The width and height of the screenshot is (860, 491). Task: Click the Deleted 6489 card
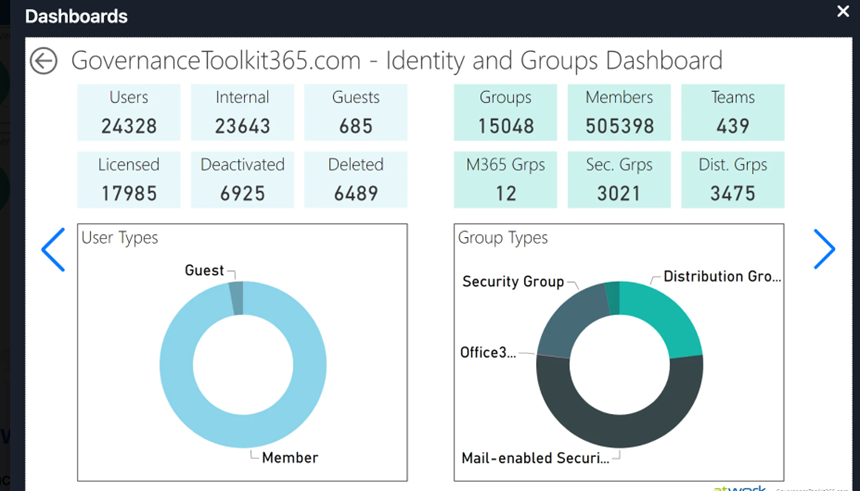pyautogui.click(x=356, y=180)
